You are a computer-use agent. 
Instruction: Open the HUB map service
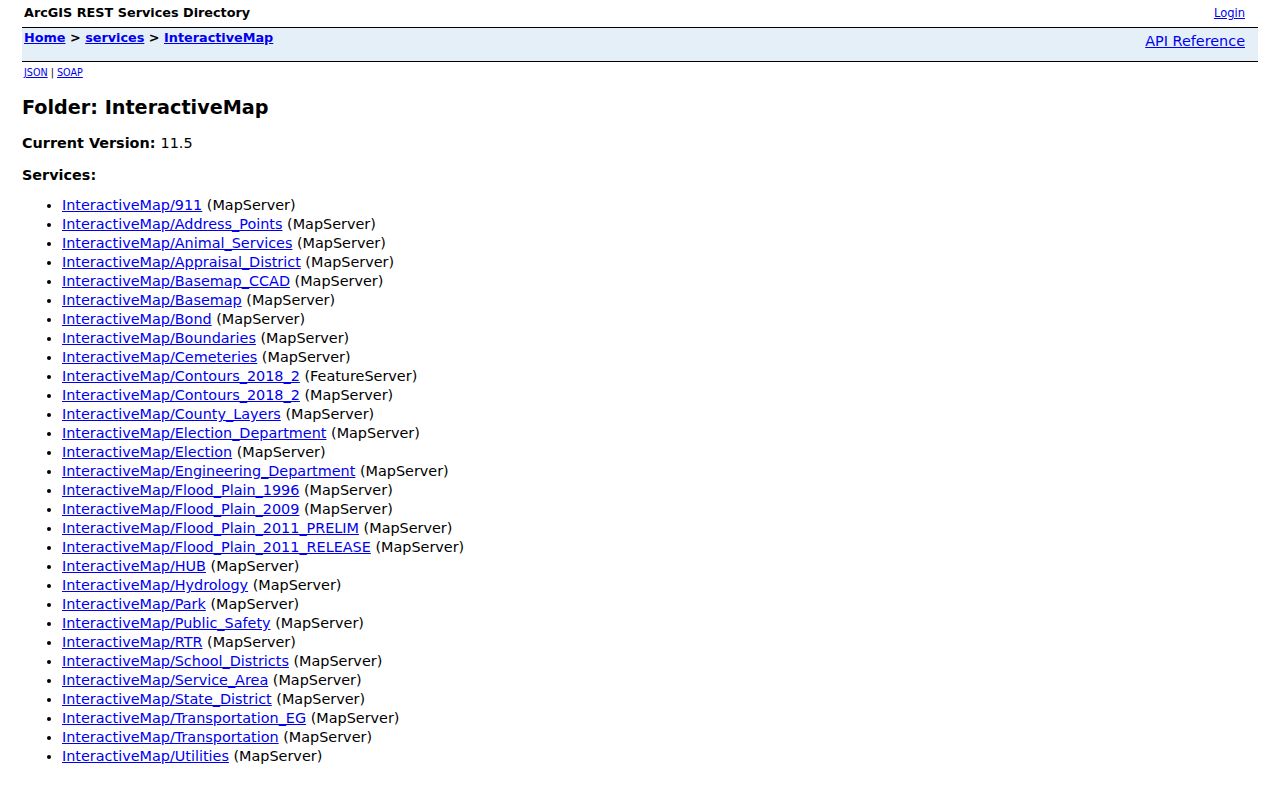[x=134, y=566]
